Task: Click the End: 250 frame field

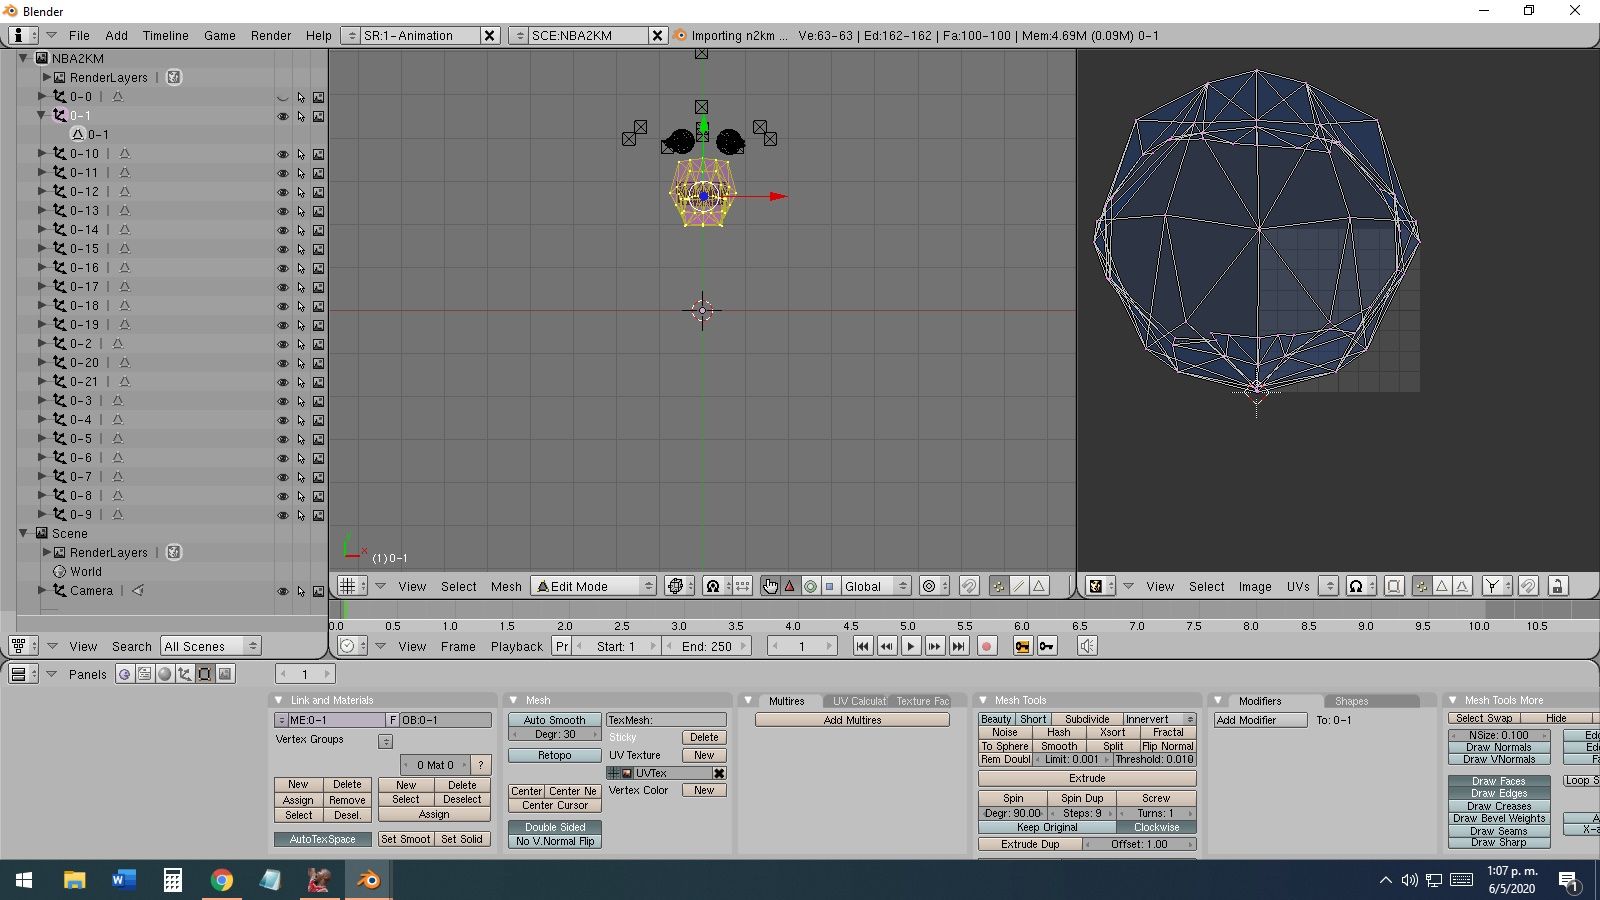Action: tap(707, 646)
